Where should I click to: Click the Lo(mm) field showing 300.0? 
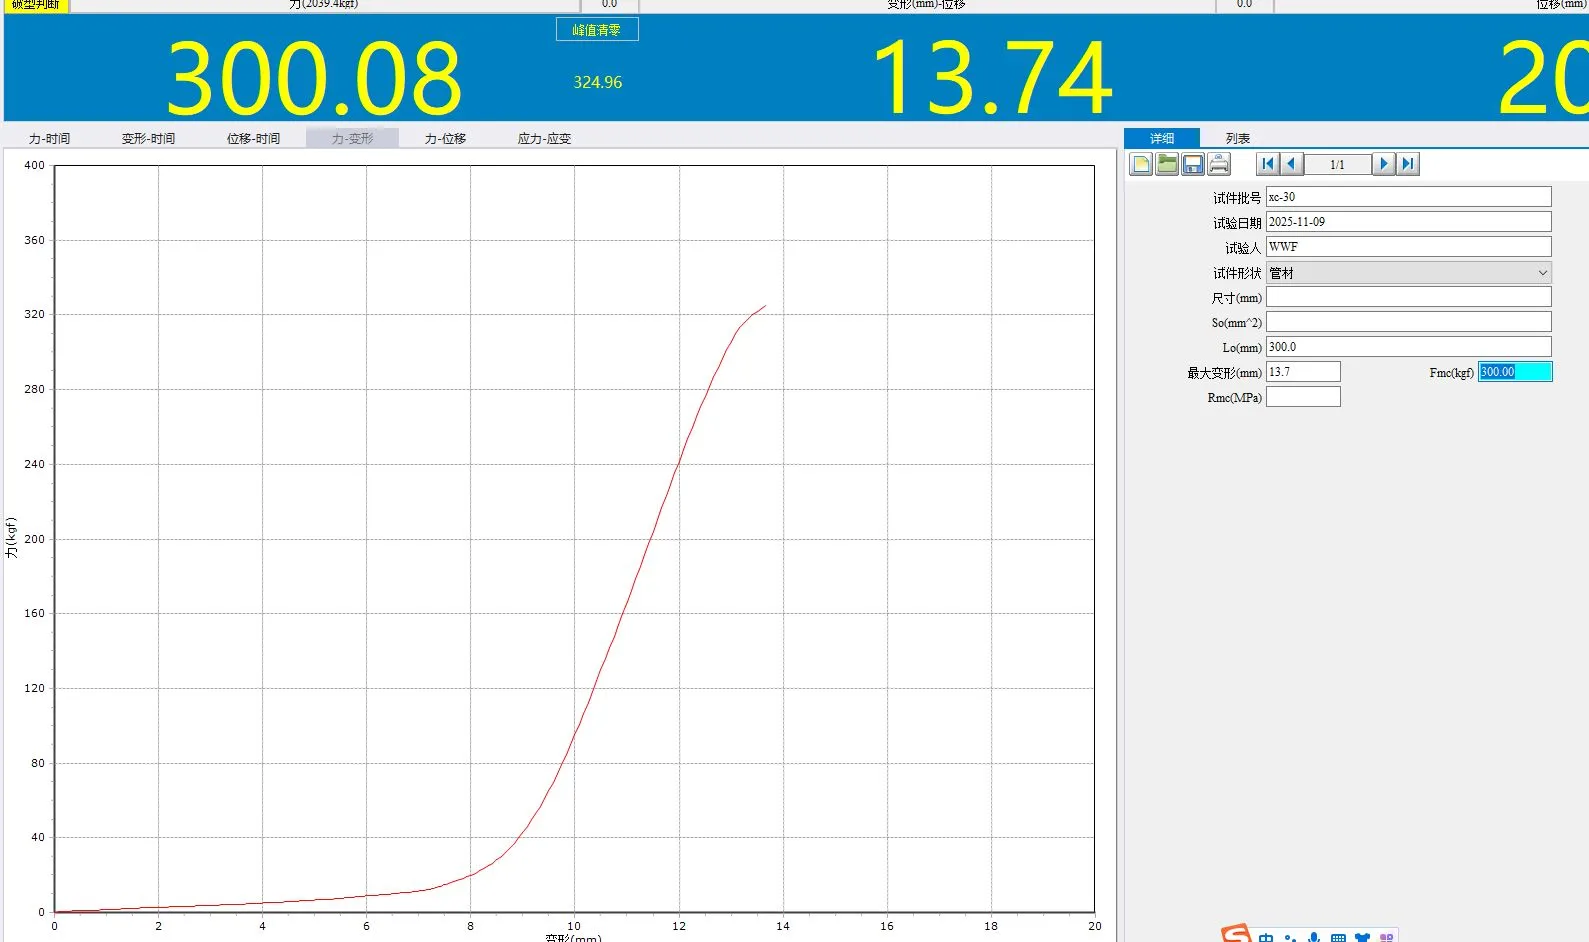tap(1409, 347)
